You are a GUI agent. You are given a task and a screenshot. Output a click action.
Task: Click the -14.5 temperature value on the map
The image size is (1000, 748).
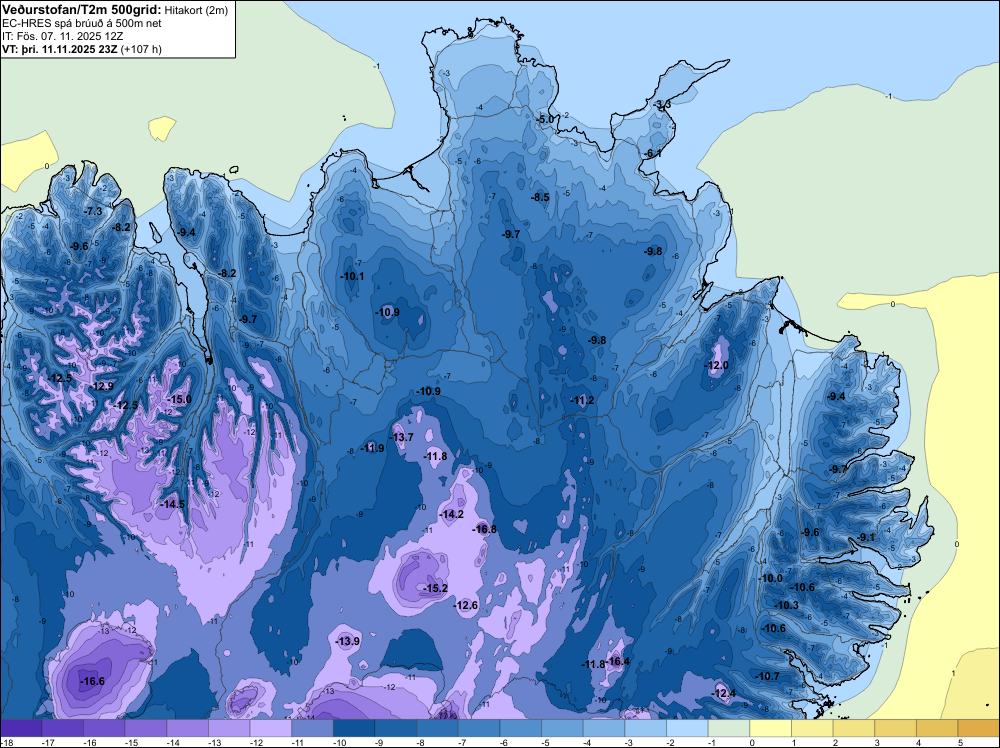(x=172, y=504)
